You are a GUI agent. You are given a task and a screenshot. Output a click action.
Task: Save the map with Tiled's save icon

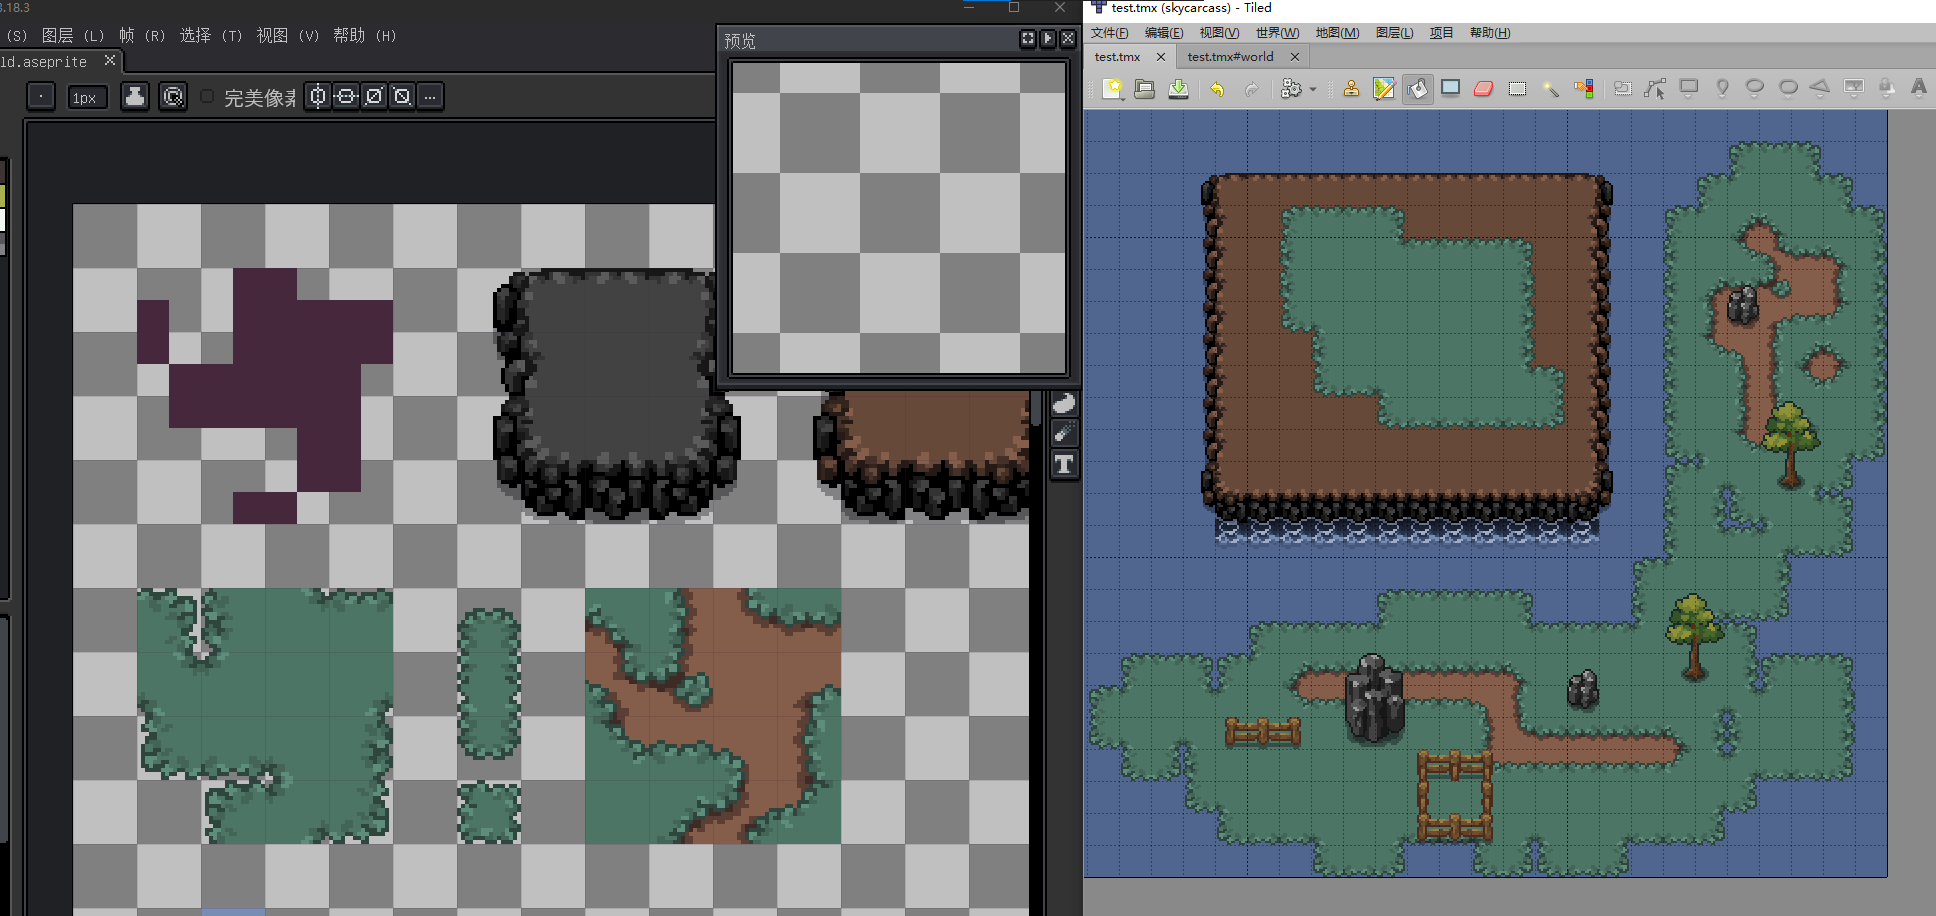[x=1179, y=89]
